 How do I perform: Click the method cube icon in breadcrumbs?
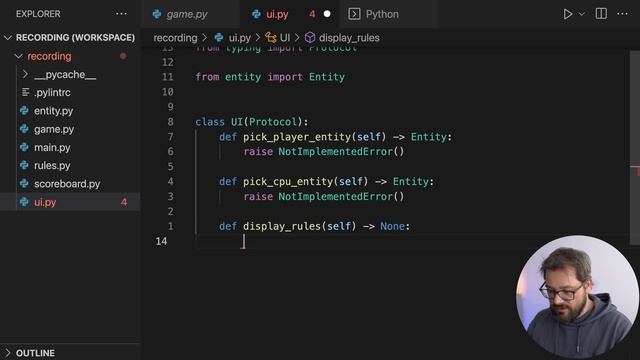[310, 38]
